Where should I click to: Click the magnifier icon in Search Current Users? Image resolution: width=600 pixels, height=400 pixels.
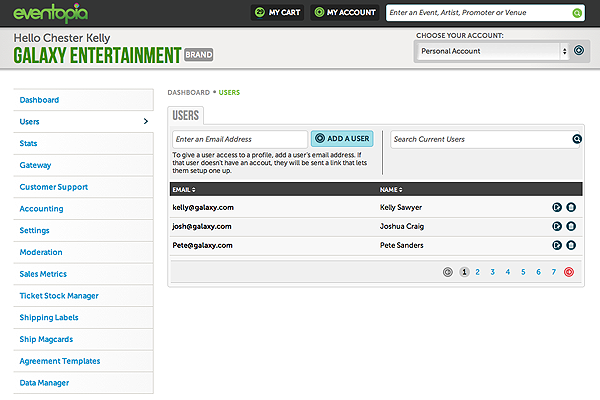point(577,139)
